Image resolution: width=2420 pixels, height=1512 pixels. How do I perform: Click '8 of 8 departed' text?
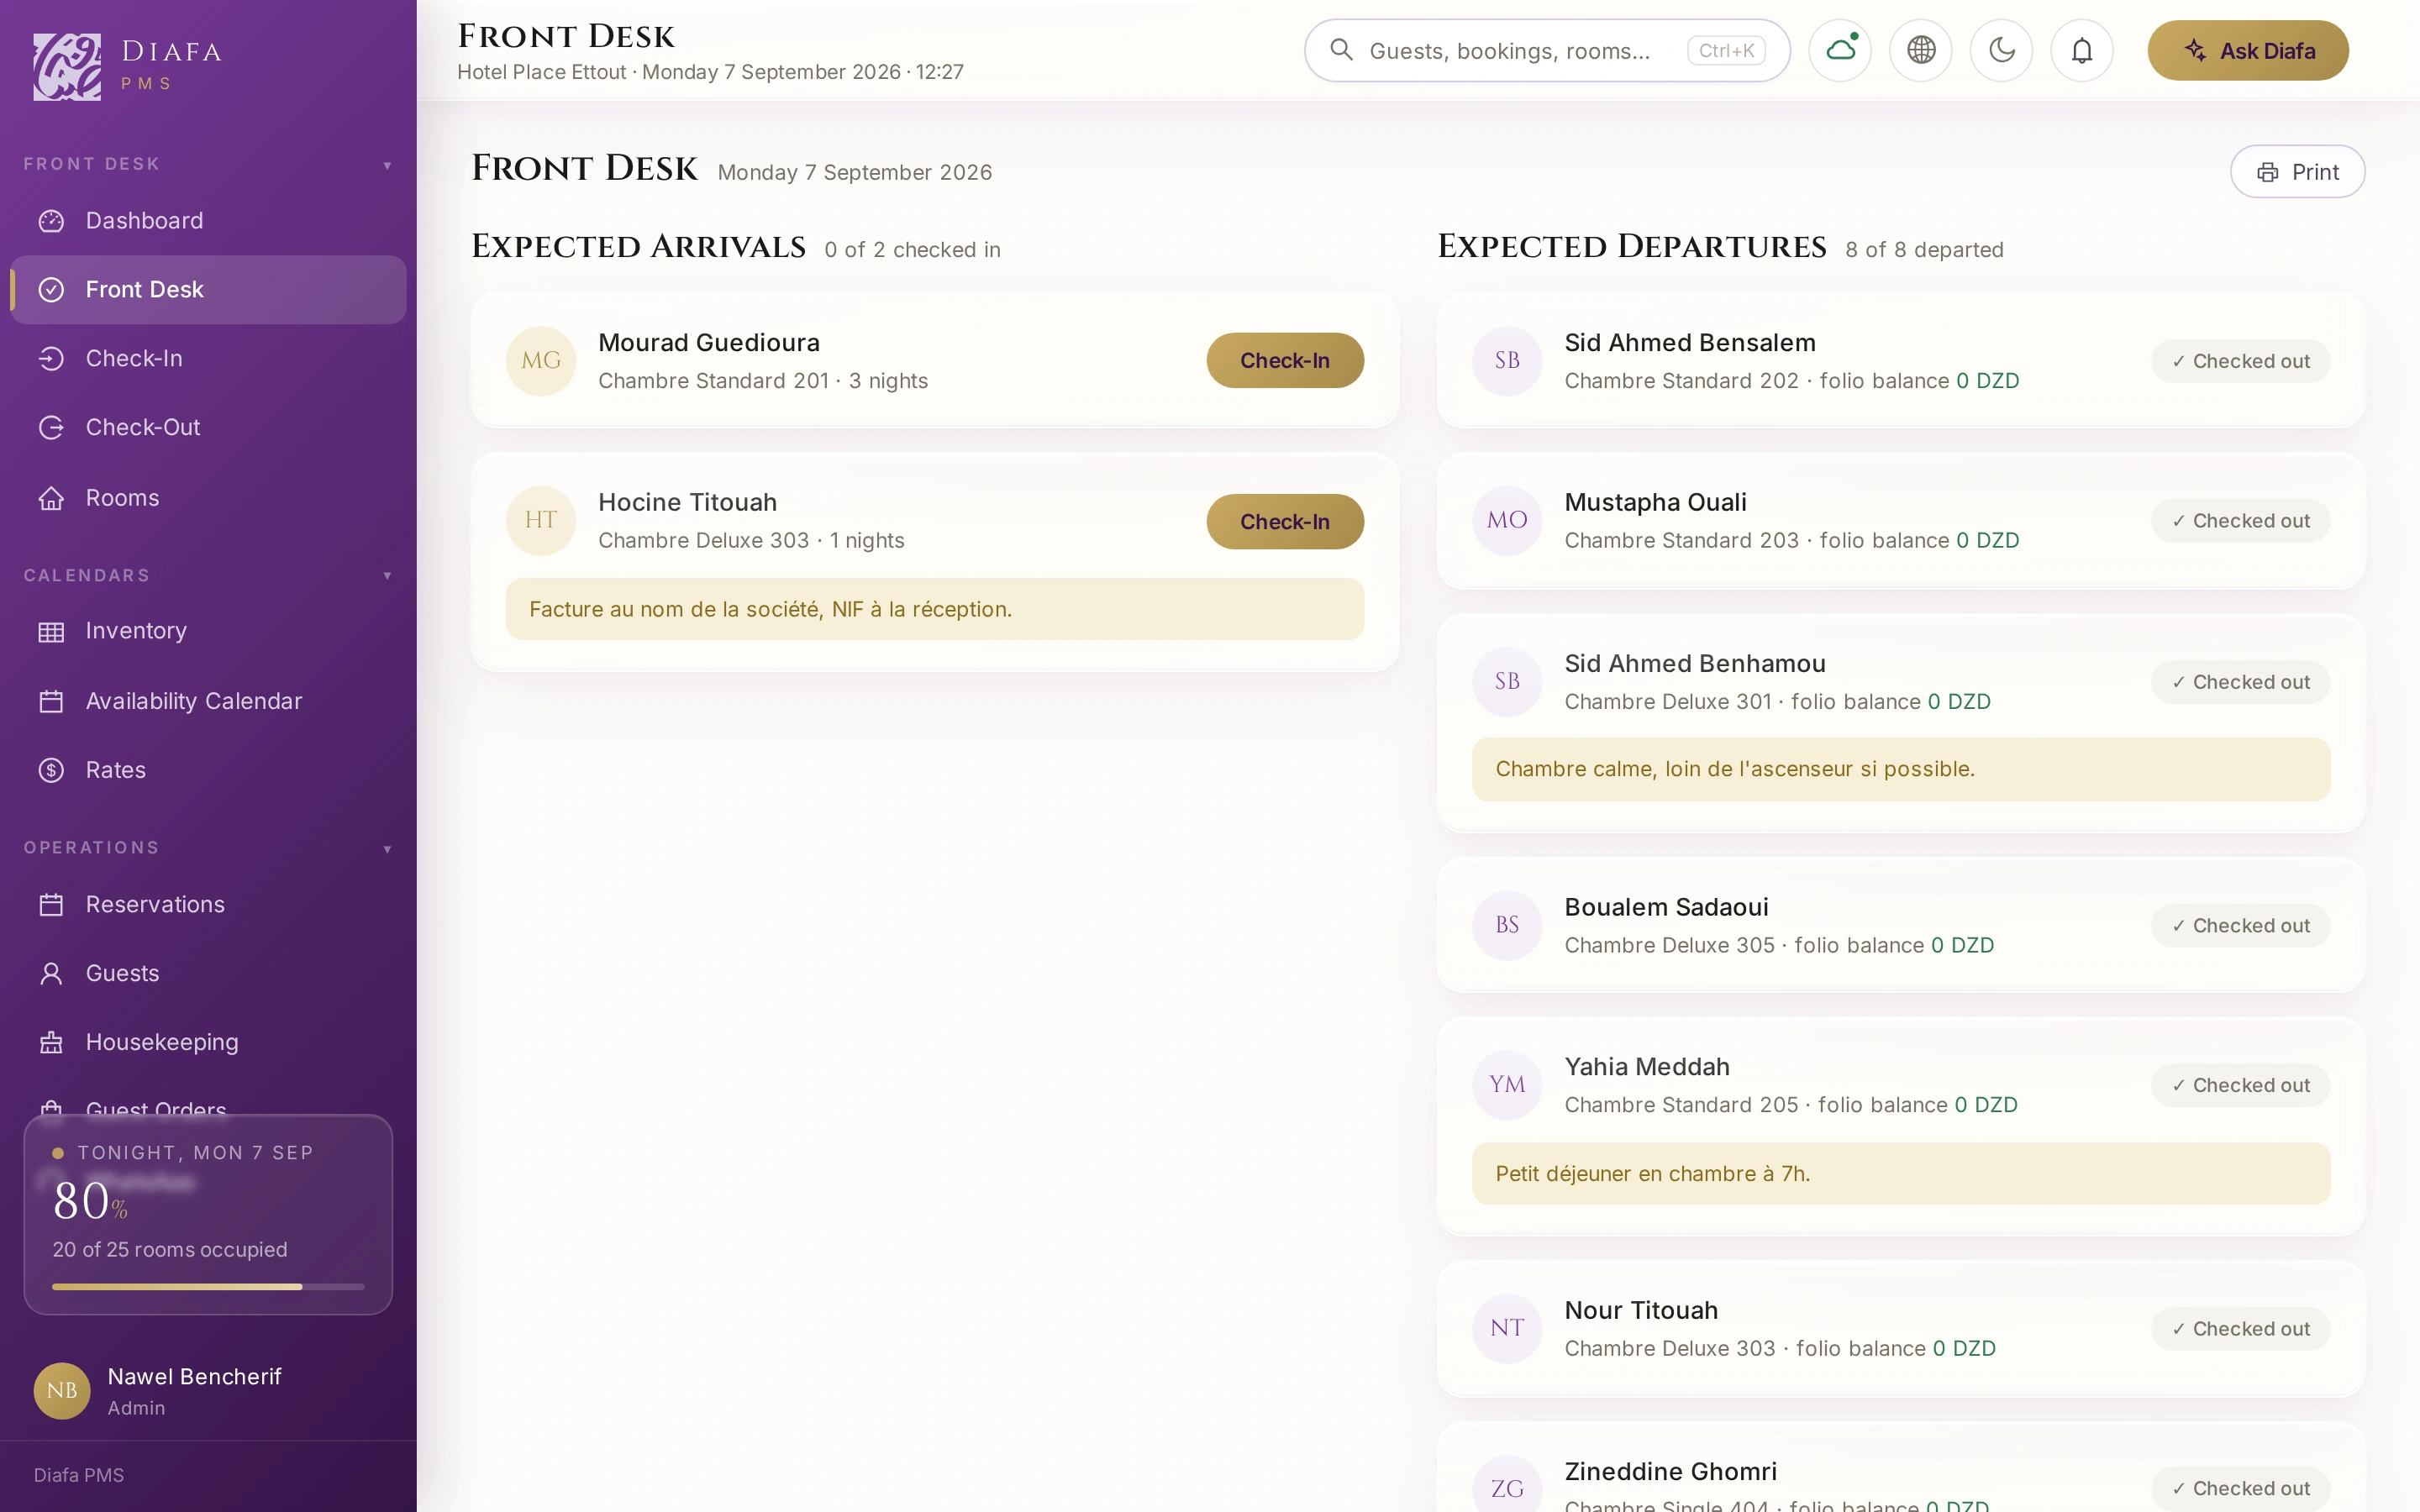pyautogui.click(x=1924, y=250)
